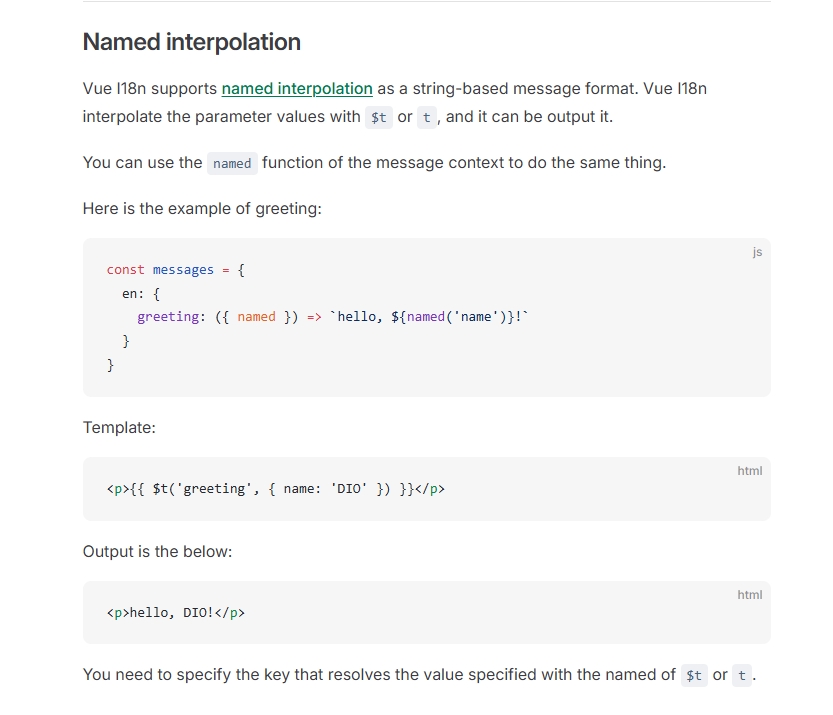833x715 pixels.
Task: Click the "greeting:" key in the JS code
Action: point(171,317)
